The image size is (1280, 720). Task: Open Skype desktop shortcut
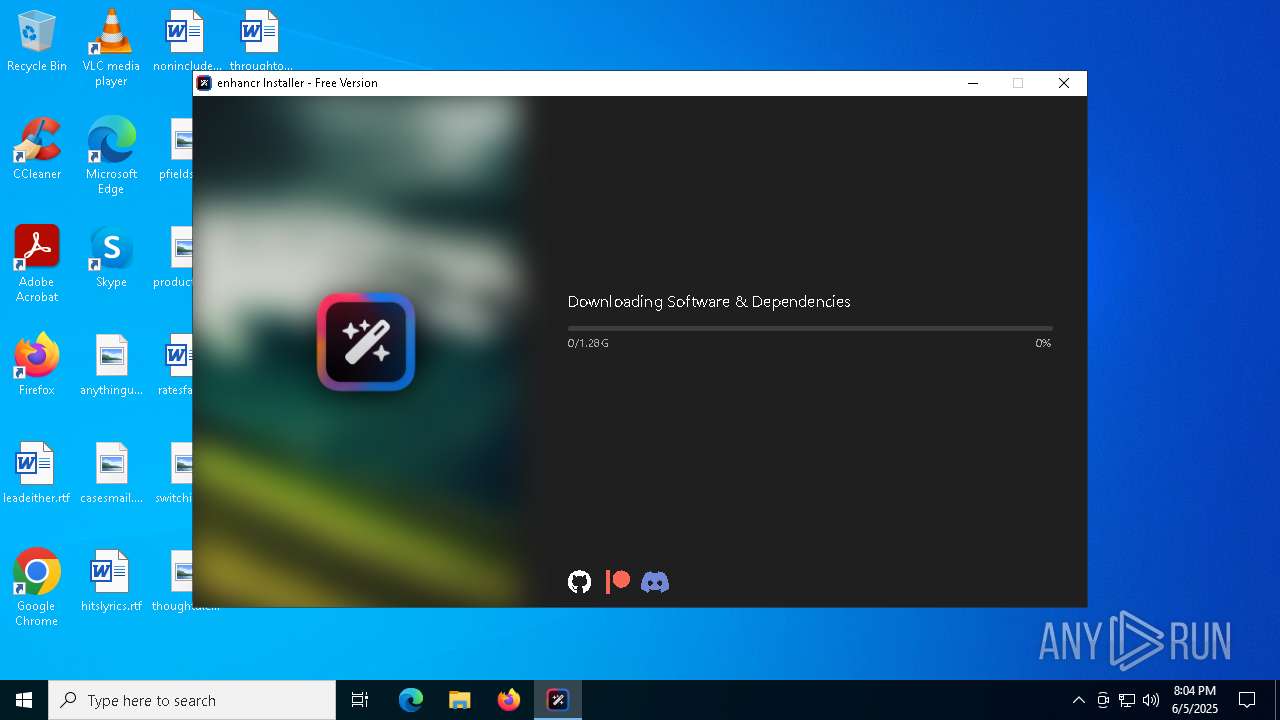pyautogui.click(x=111, y=257)
